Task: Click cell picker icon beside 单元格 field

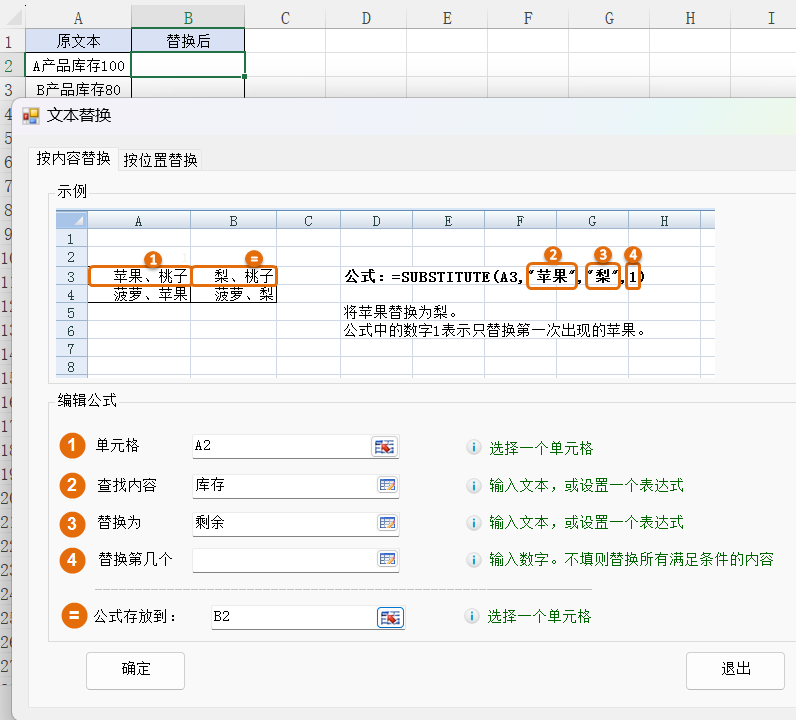Action: (386, 447)
